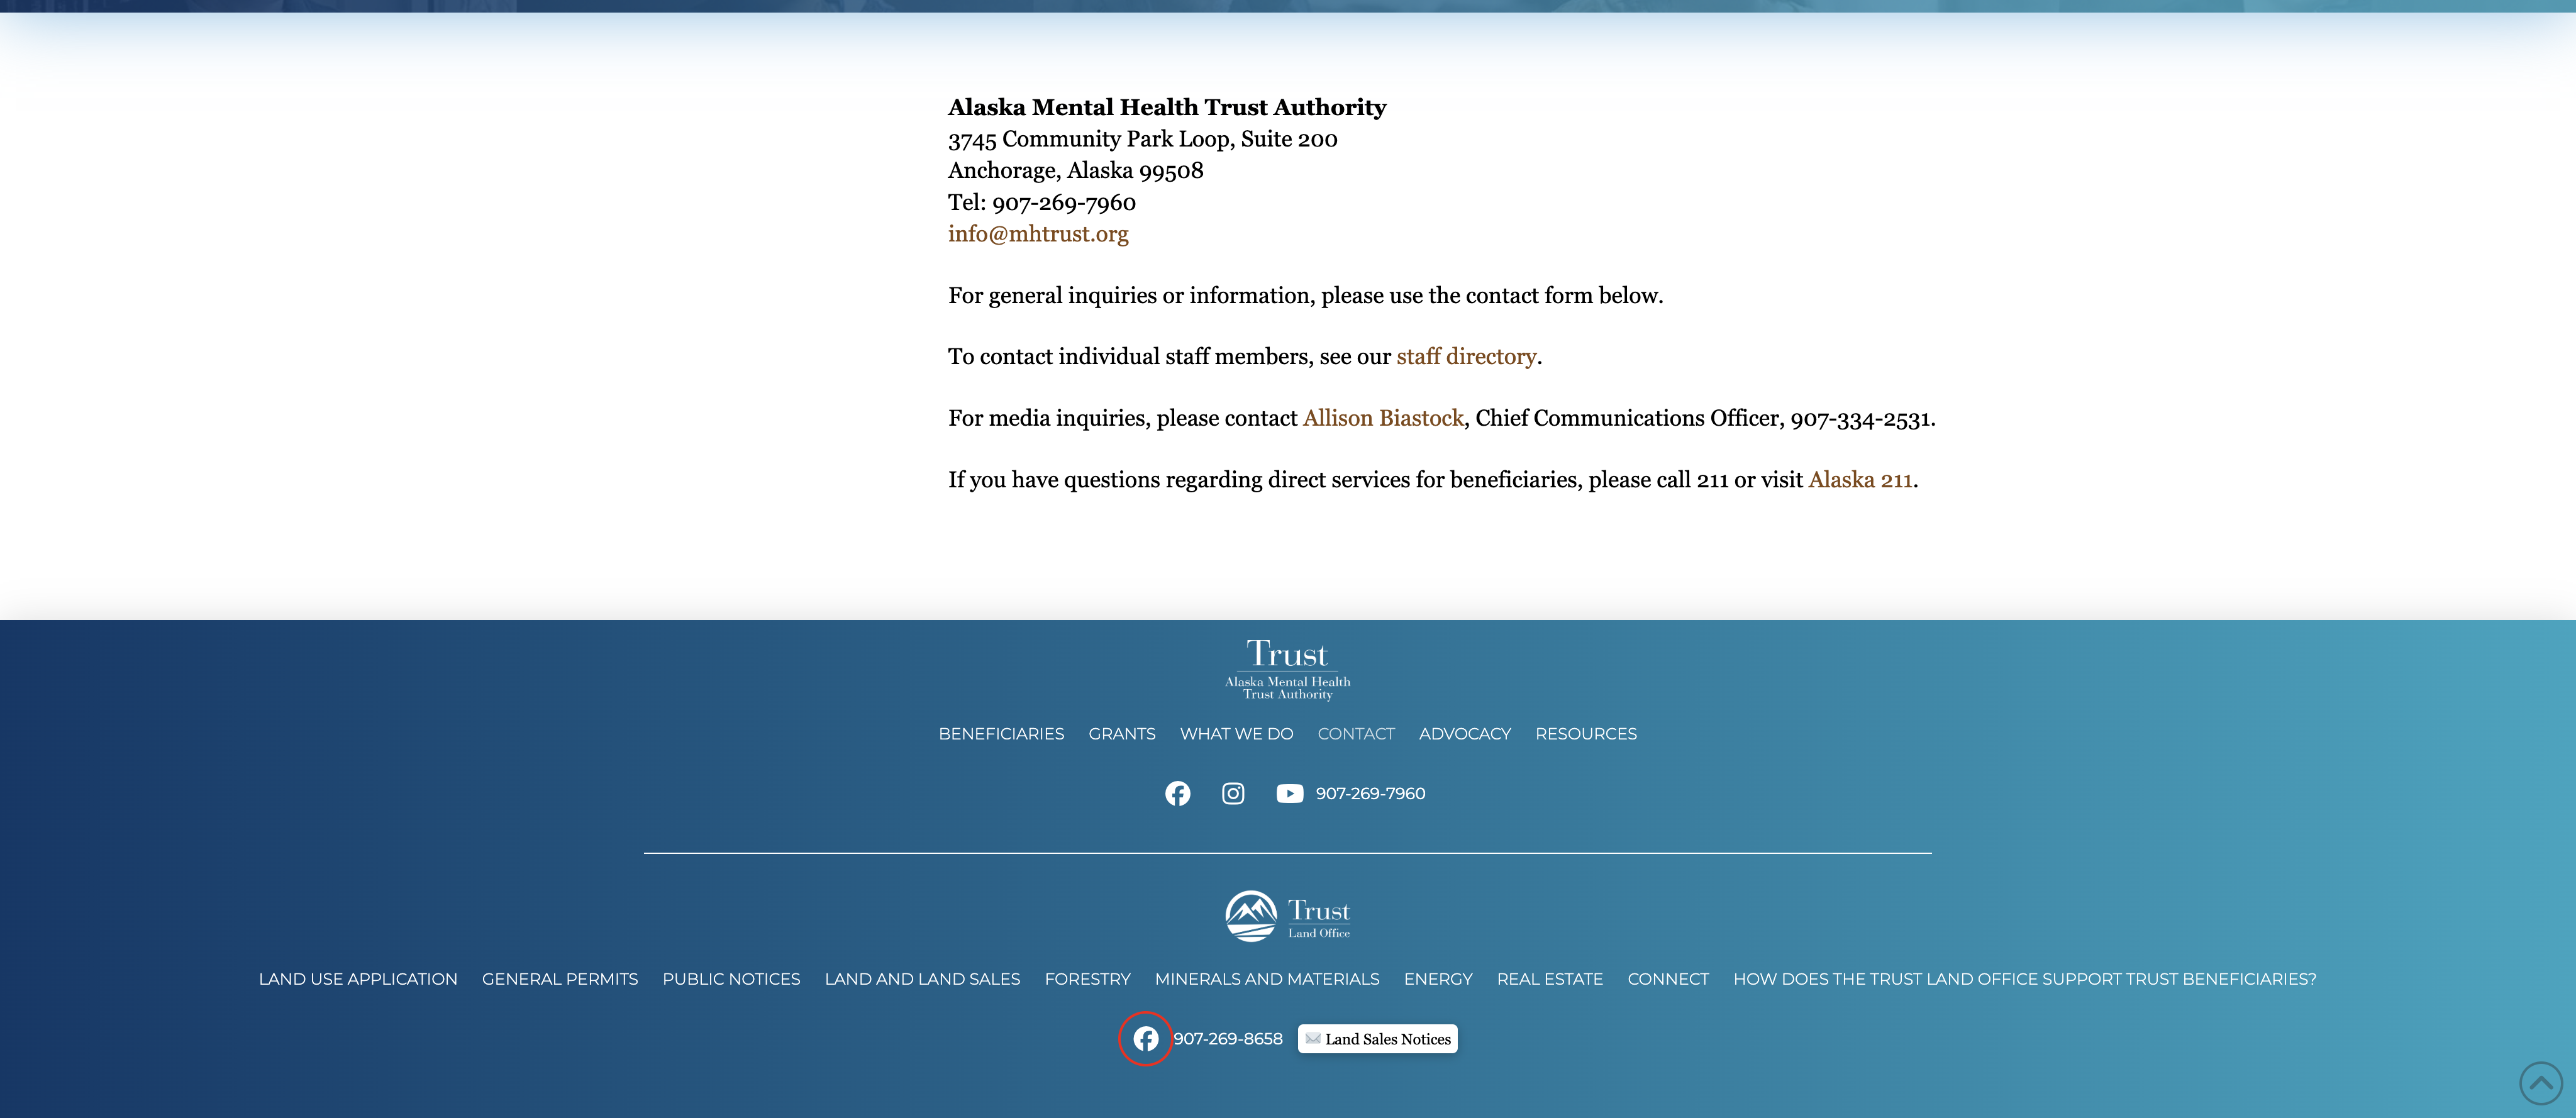
Task: Open the Trust Authority Facebook icon
Action: point(1177,793)
